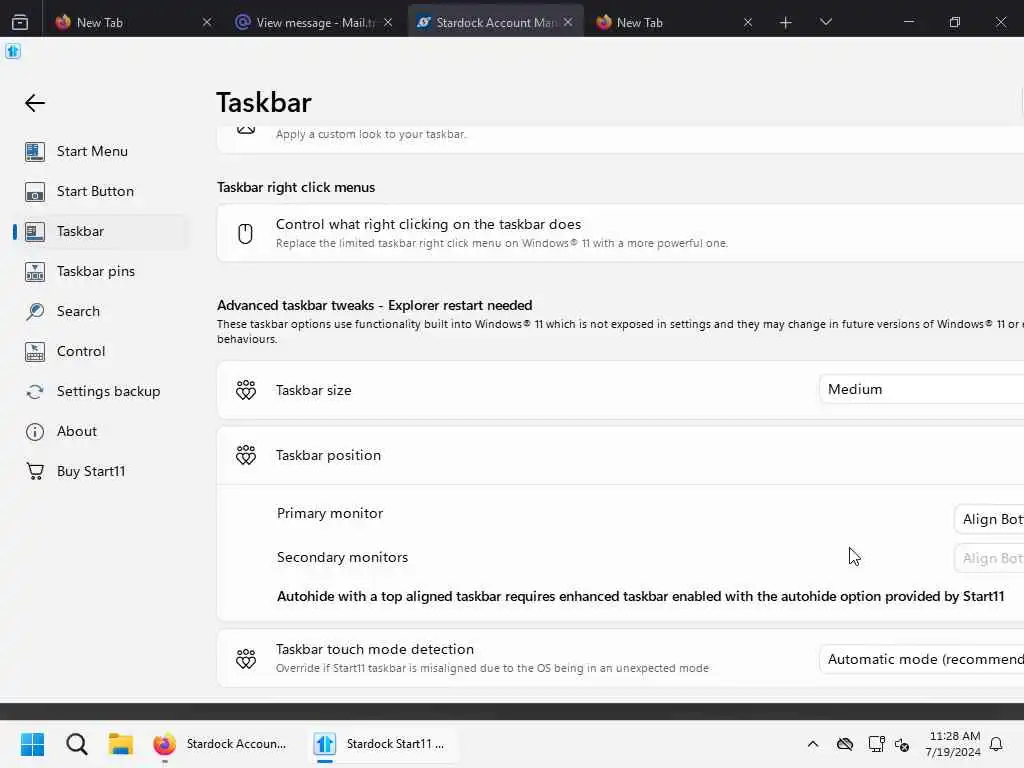1024x768 pixels.
Task: Click the Start Menu sidebar icon
Action: point(35,152)
